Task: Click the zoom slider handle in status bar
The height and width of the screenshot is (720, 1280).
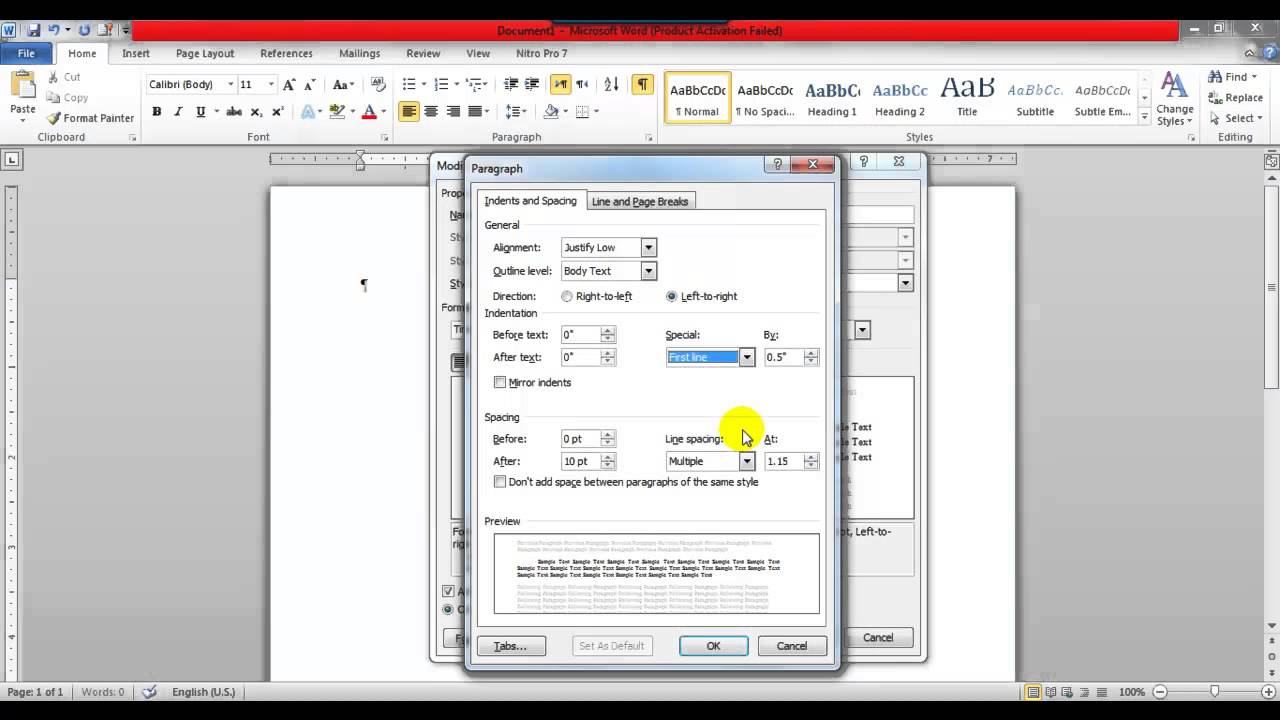Action: 1214,692
